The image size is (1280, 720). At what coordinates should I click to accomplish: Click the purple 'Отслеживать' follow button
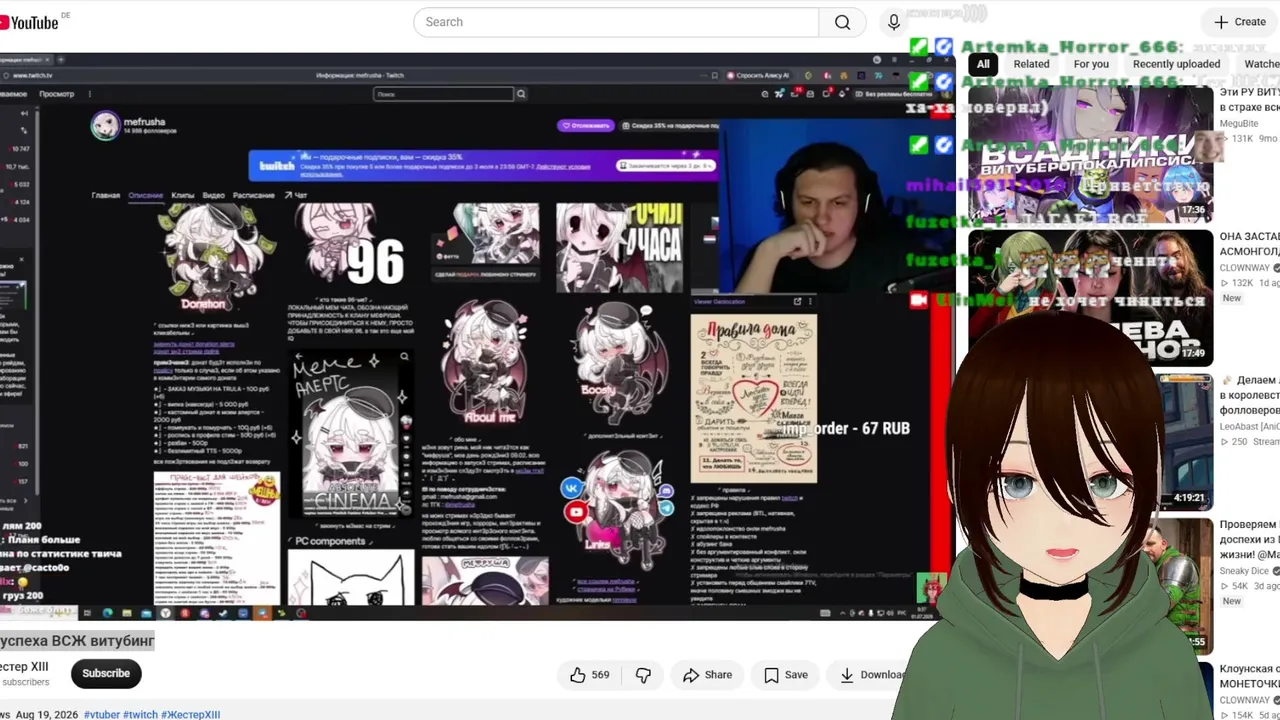[586, 126]
